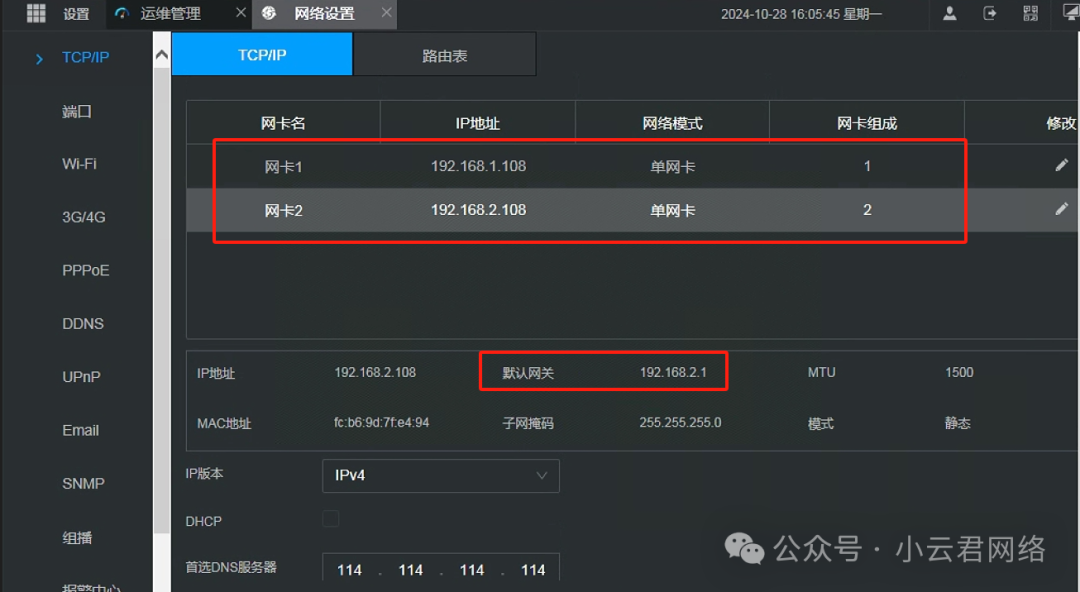This screenshot has width=1080, height=592.
Task: Select the 网卡1 row in table
Action: click(x=478, y=166)
